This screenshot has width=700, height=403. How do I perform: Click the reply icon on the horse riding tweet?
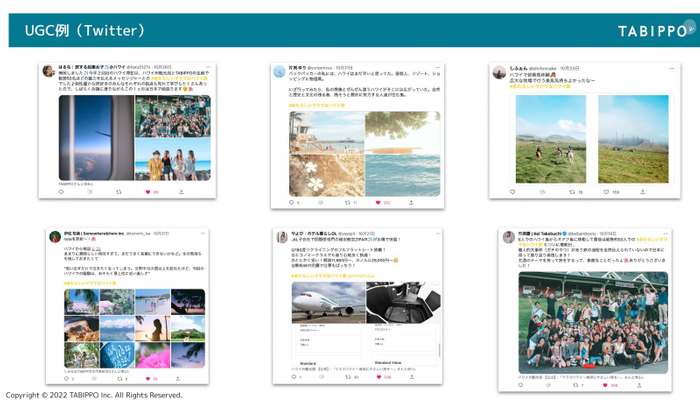pos(513,192)
